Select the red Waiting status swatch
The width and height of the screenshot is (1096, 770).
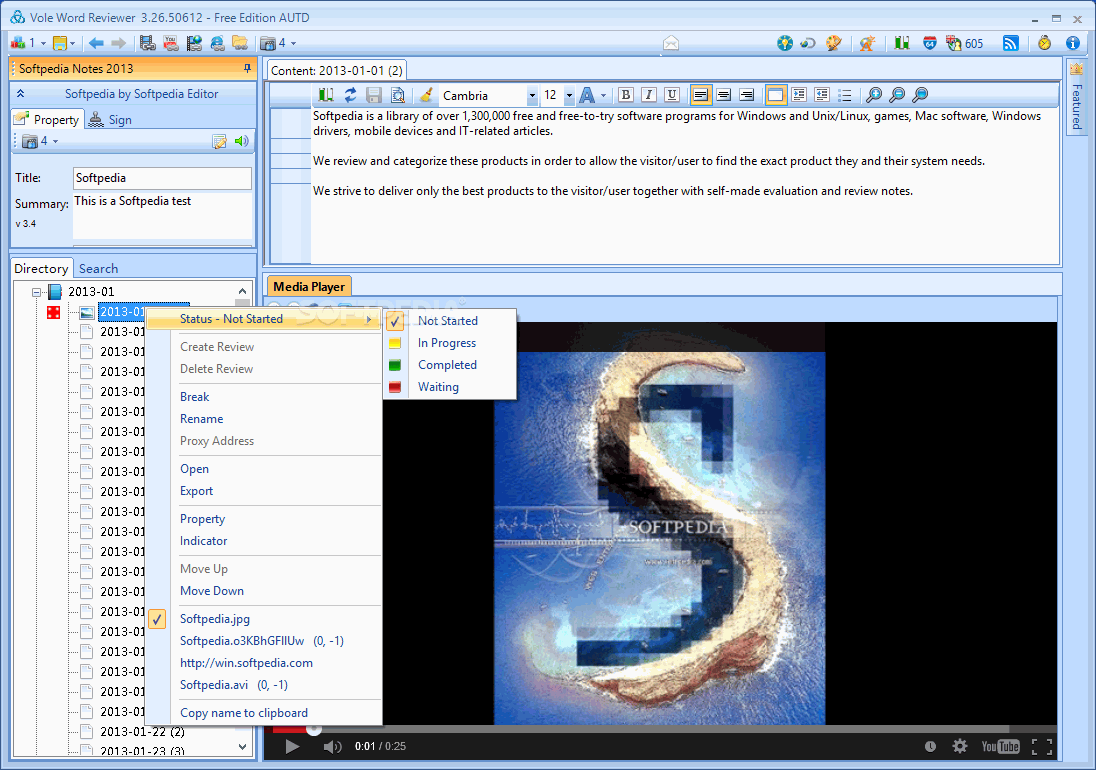coord(395,387)
